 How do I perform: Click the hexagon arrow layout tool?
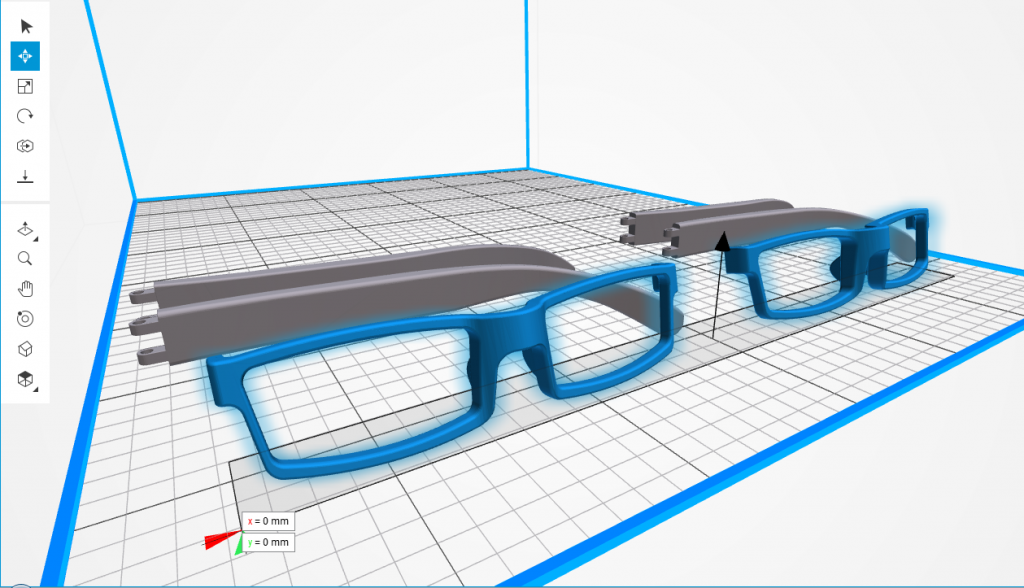tap(26, 146)
